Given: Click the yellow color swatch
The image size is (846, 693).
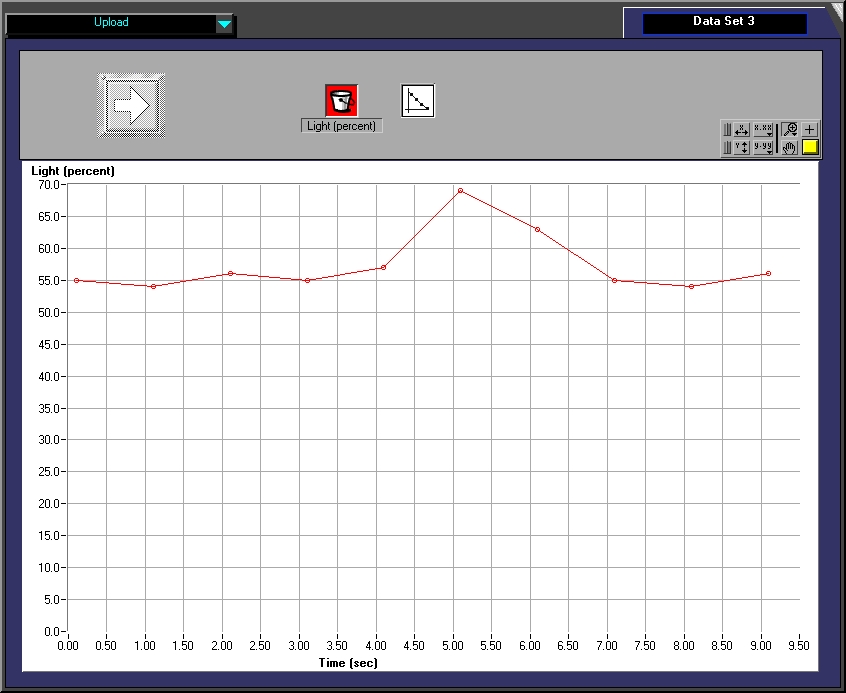Looking at the screenshot, I should (x=810, y=147).
